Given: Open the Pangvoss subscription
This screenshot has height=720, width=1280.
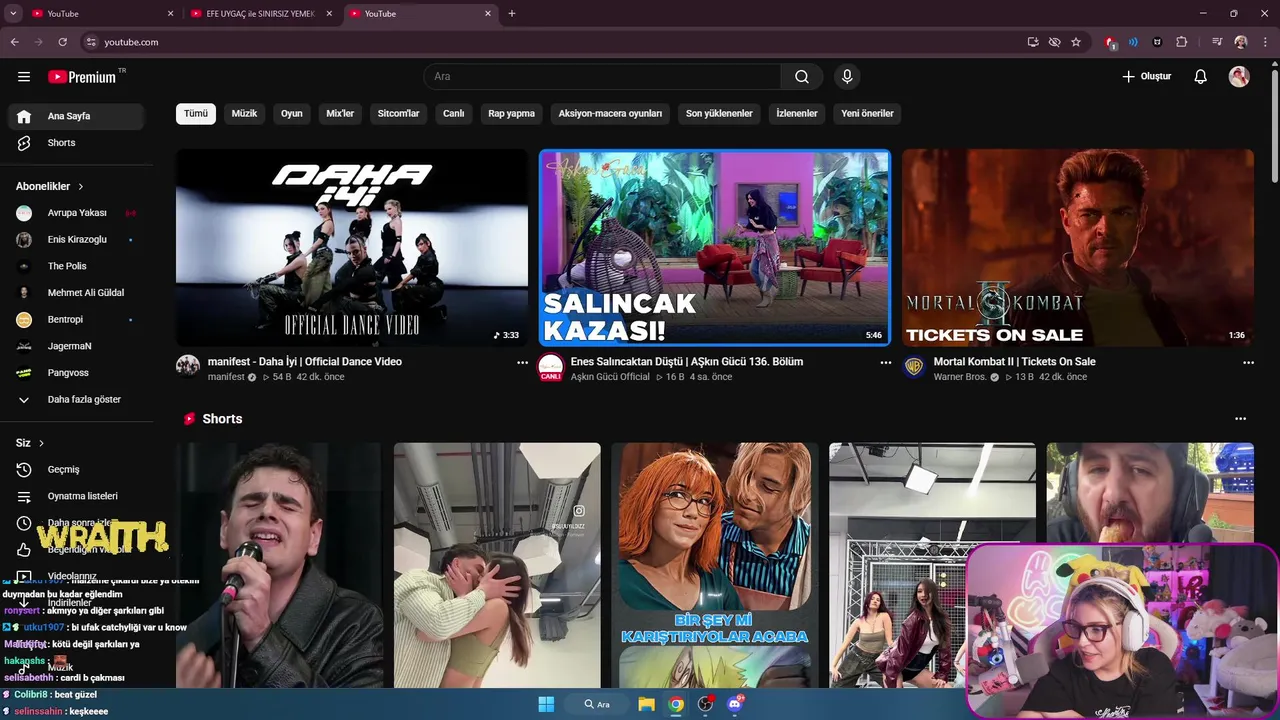Looking at the screenshot, I should pos(77,373).
